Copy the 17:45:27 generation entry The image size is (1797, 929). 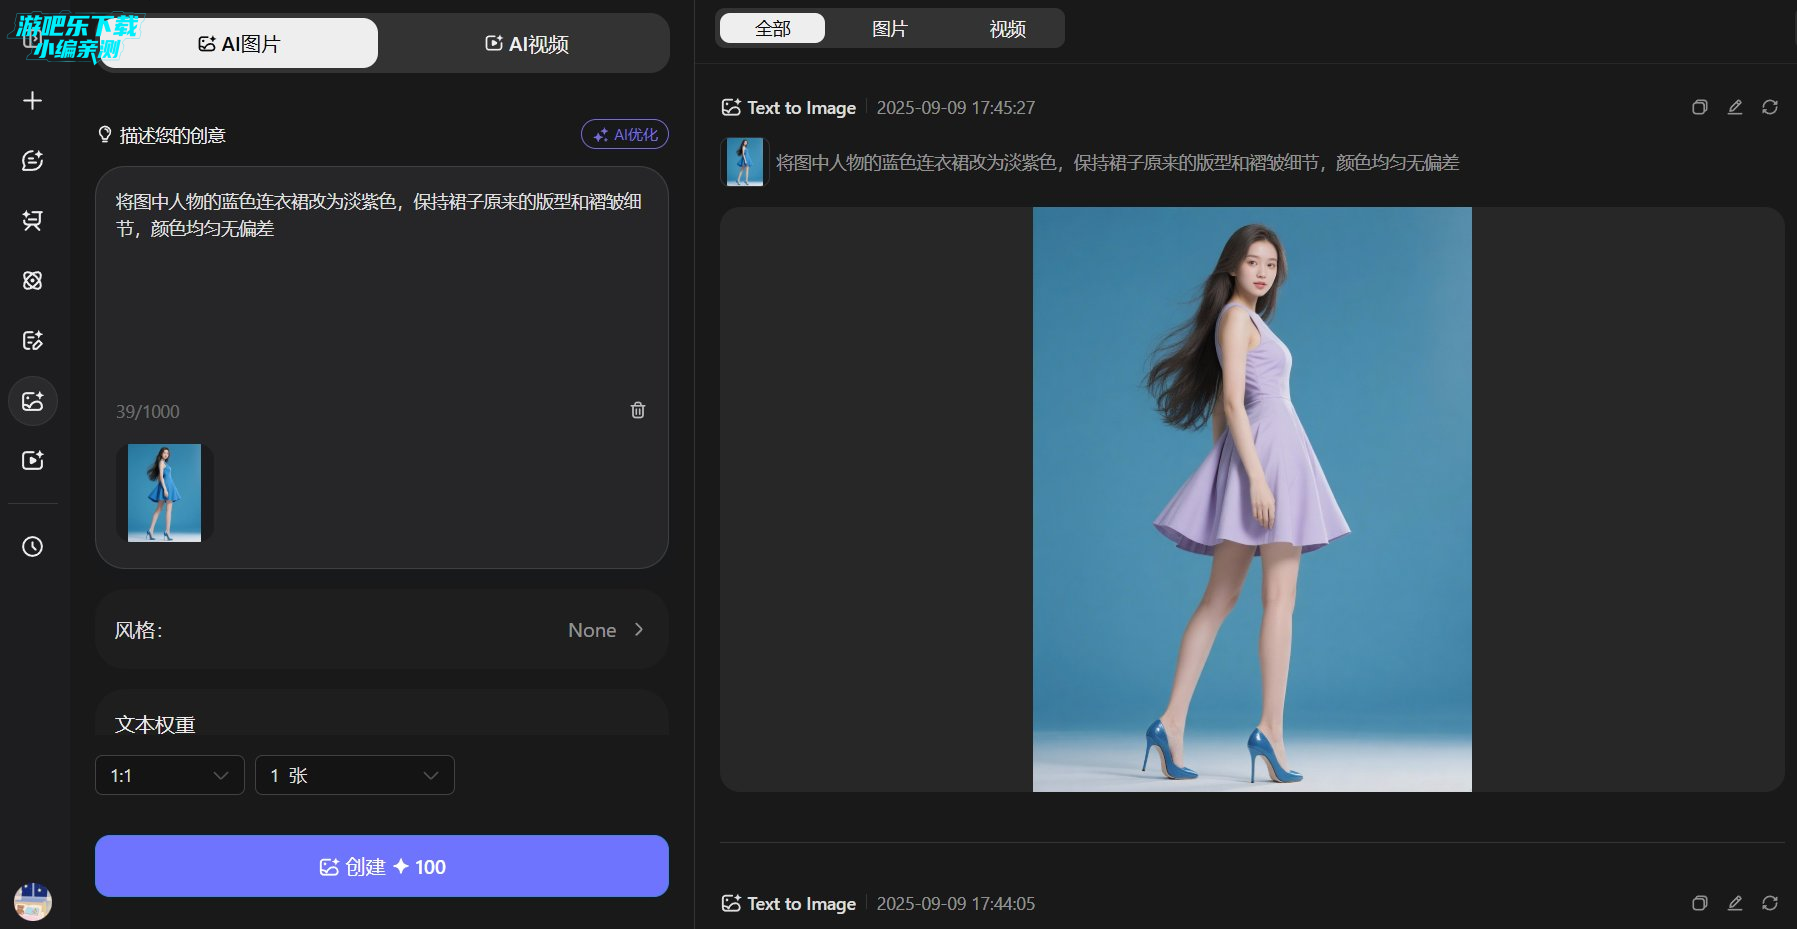1699,107
